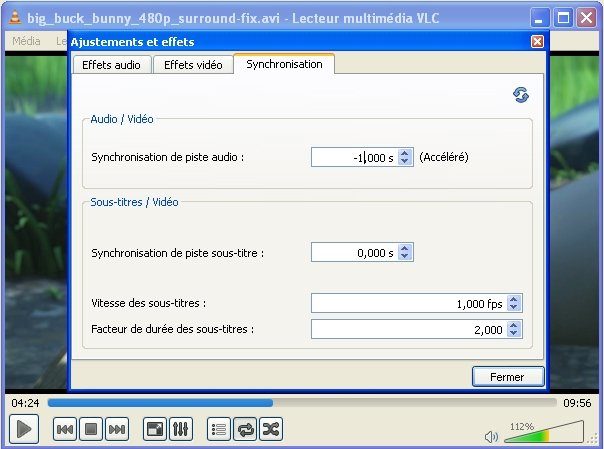Increase audio track synchronisation value
Image resolution: width=604 pixels, height=449 pixels.
(404, 153)
